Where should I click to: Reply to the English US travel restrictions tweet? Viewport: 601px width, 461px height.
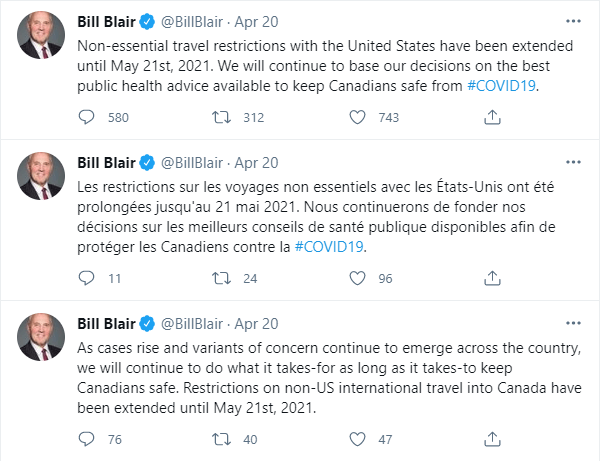point(86,117)
